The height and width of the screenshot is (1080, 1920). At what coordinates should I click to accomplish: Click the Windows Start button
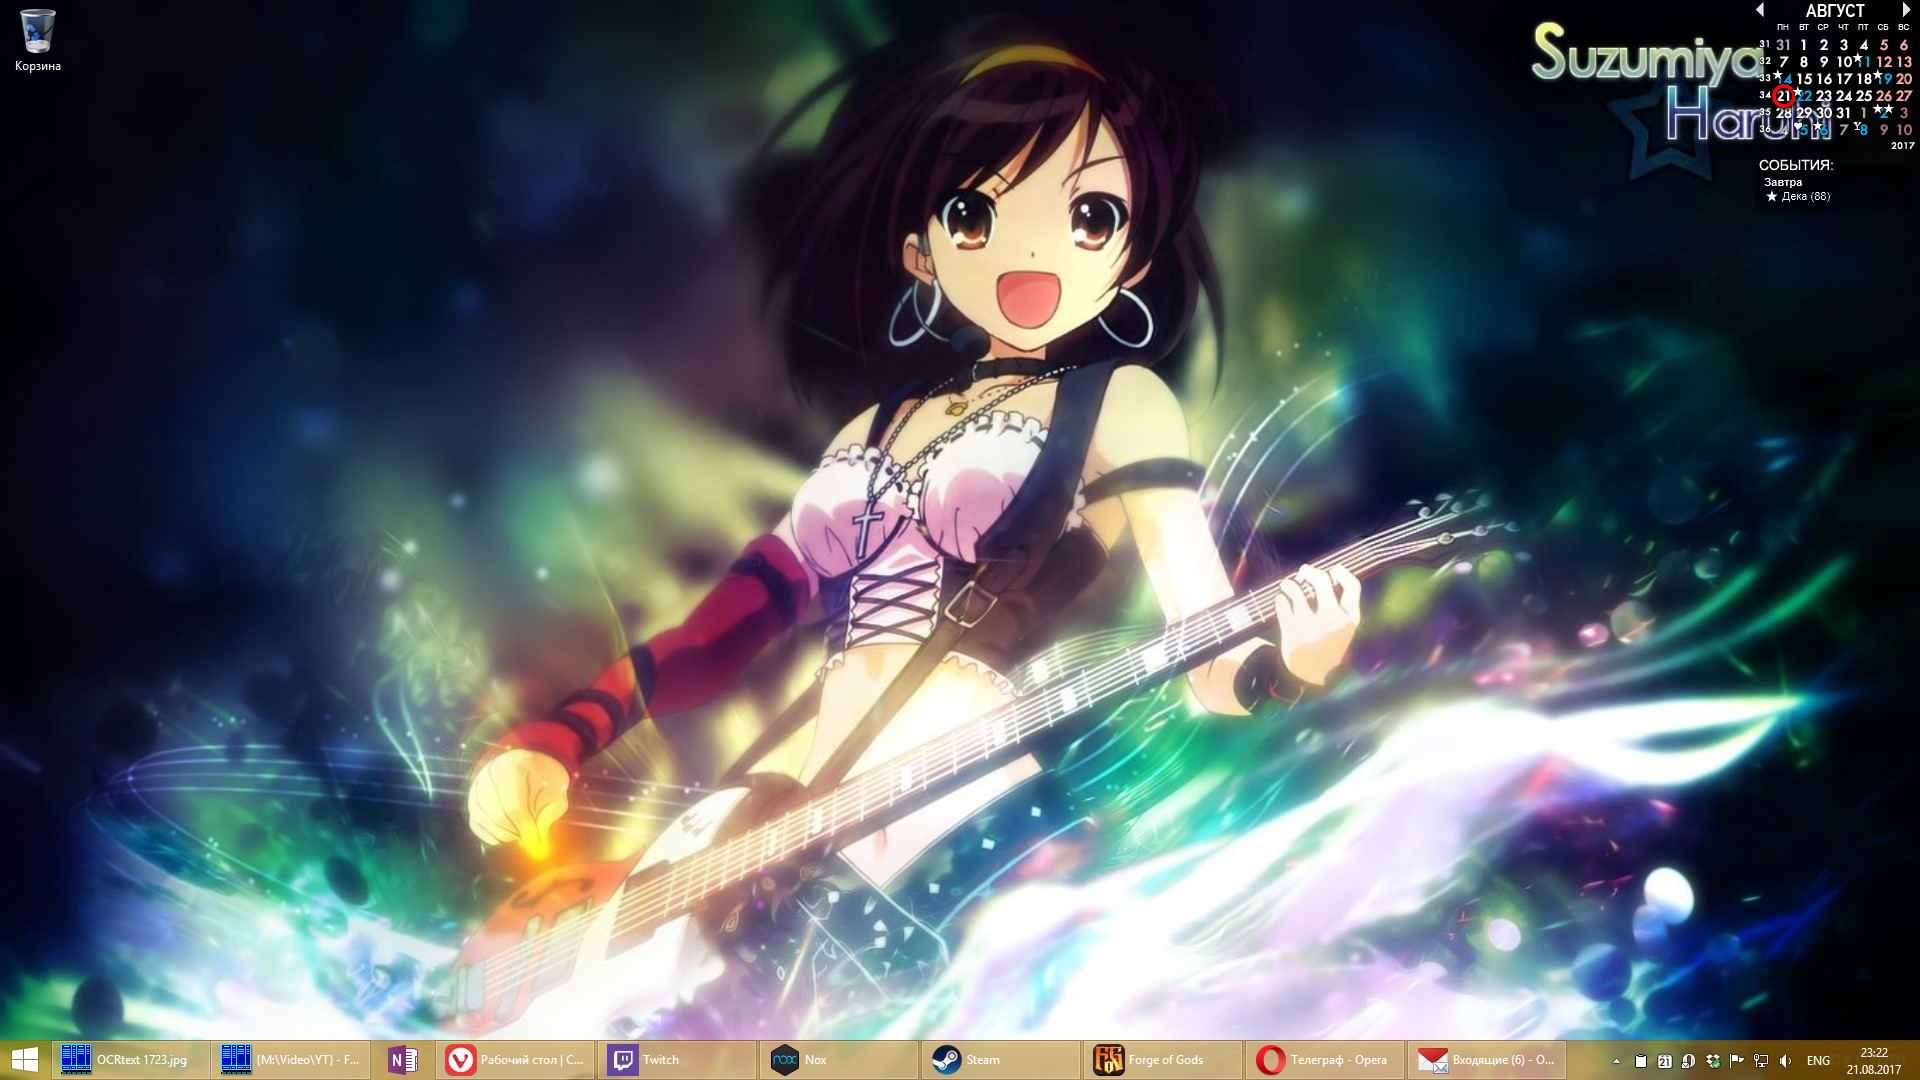[x=25, y=1060]
